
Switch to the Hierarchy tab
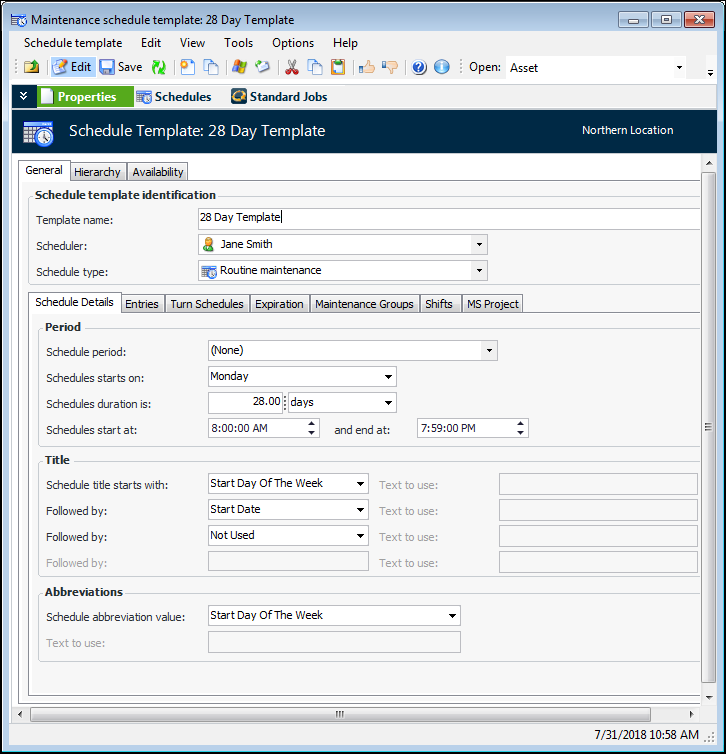(x=97, y=172)
